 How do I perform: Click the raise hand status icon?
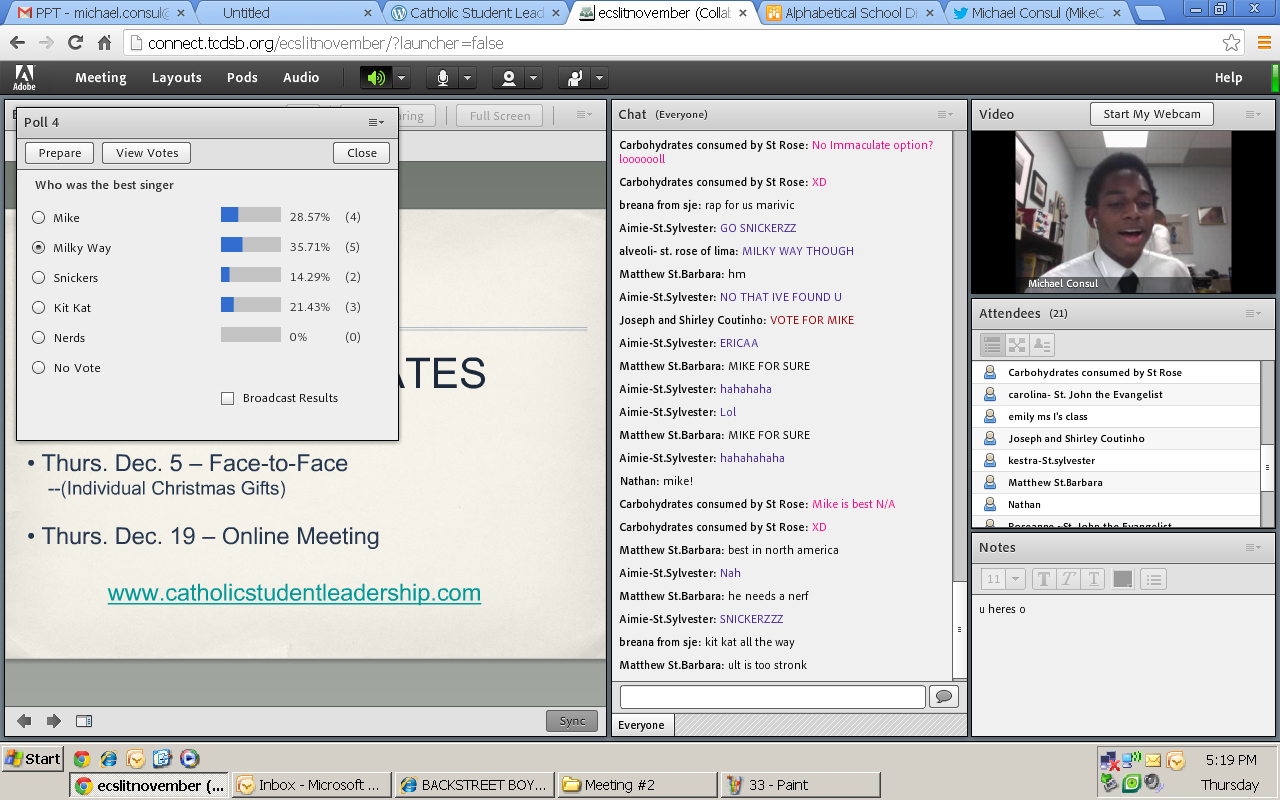click(x=575, y=78)
